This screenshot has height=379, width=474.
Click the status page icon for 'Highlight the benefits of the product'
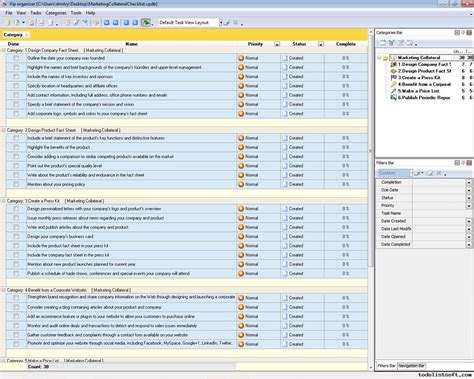click(x=285, y=147)
